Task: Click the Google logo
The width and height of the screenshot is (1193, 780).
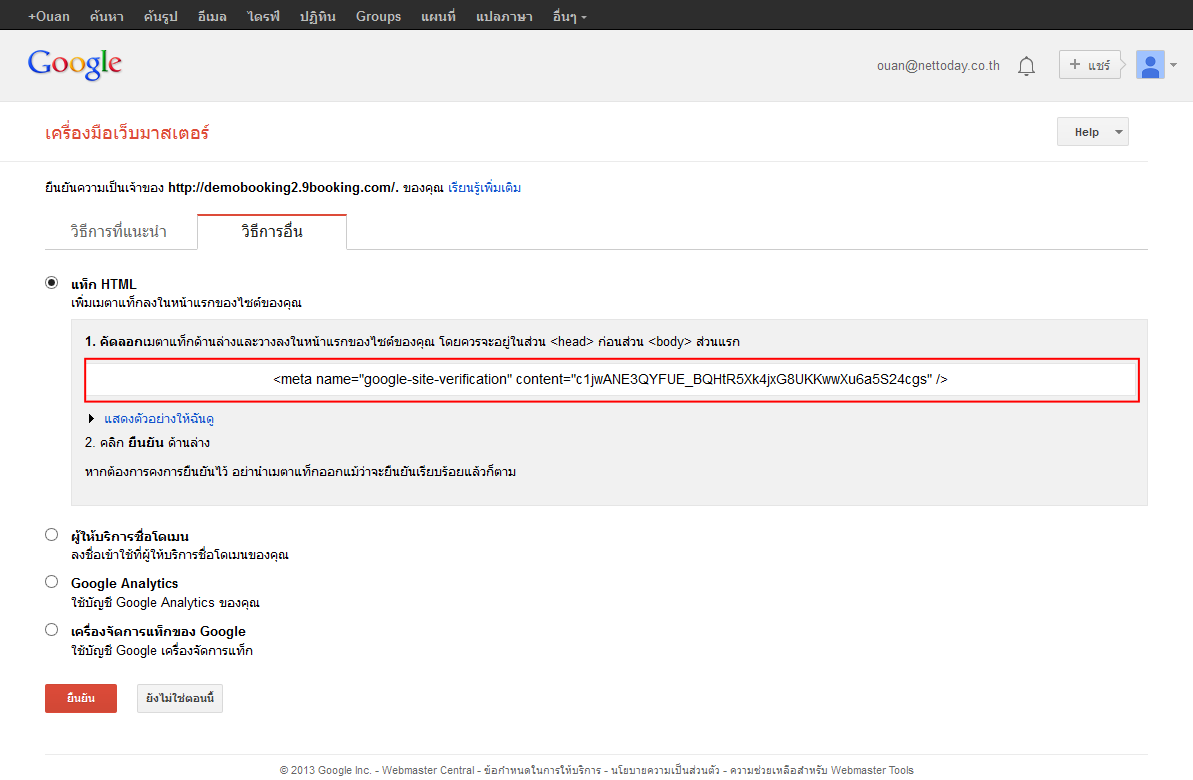Action: click(x=75, y=65)
